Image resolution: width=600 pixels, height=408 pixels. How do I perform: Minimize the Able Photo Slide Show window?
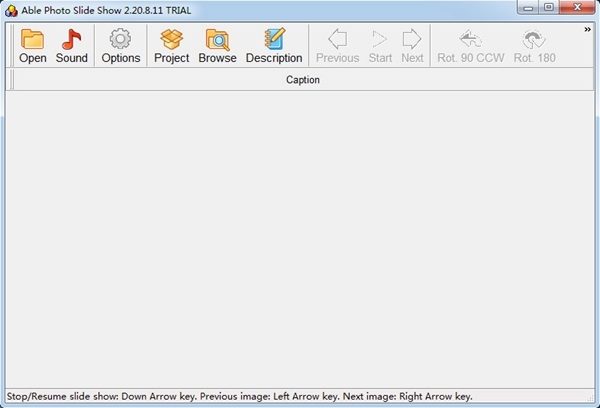tap(529, 7)
